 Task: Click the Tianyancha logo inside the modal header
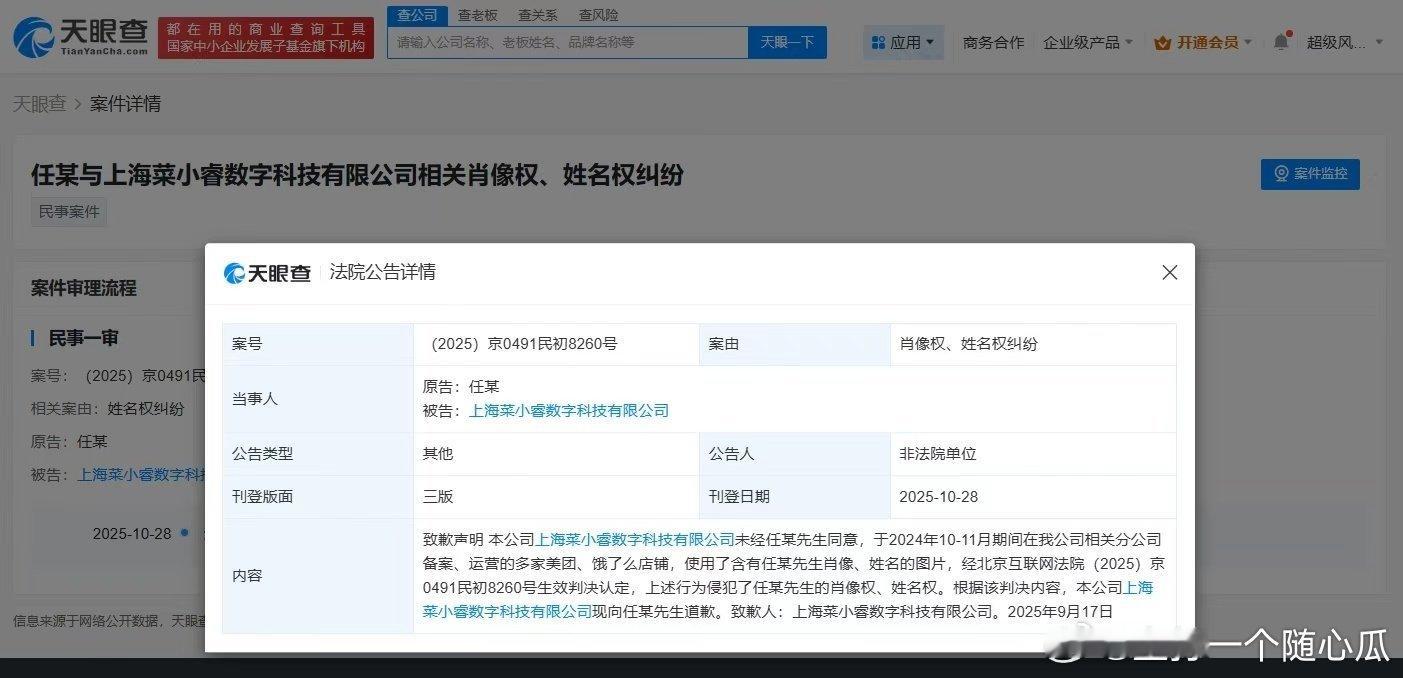(x=266, y=272)
